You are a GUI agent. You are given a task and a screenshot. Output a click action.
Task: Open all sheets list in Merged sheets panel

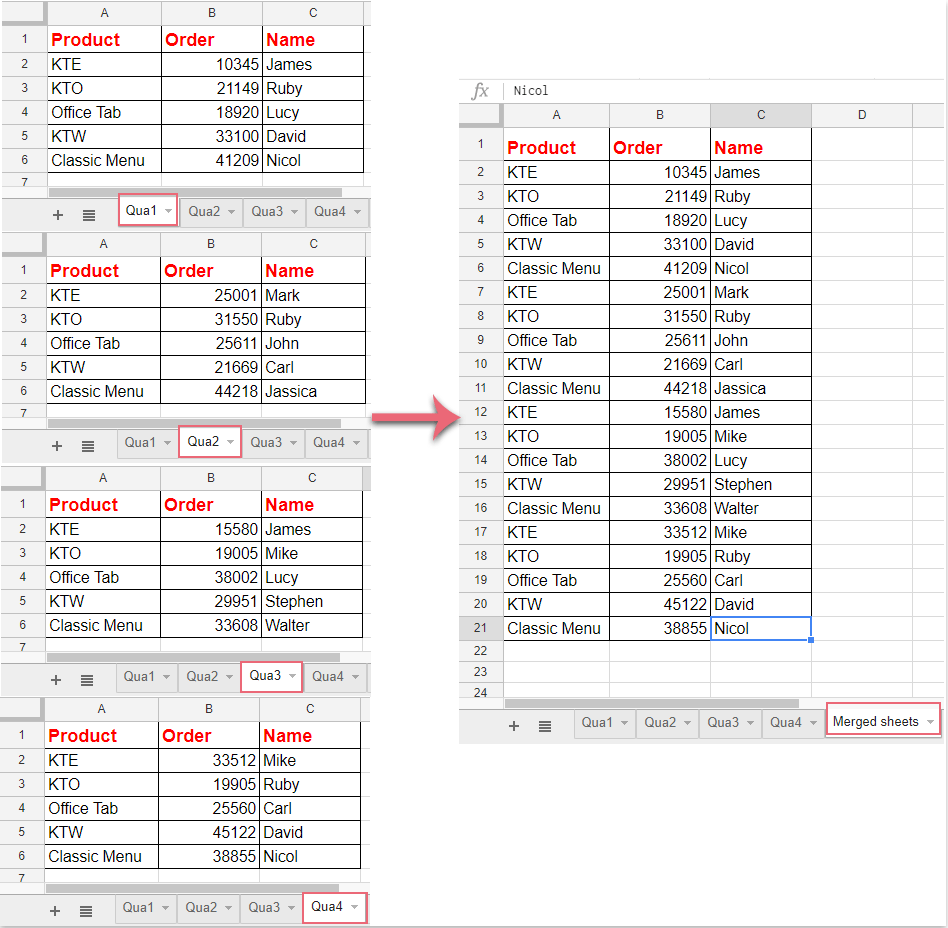tap(545, 726)
